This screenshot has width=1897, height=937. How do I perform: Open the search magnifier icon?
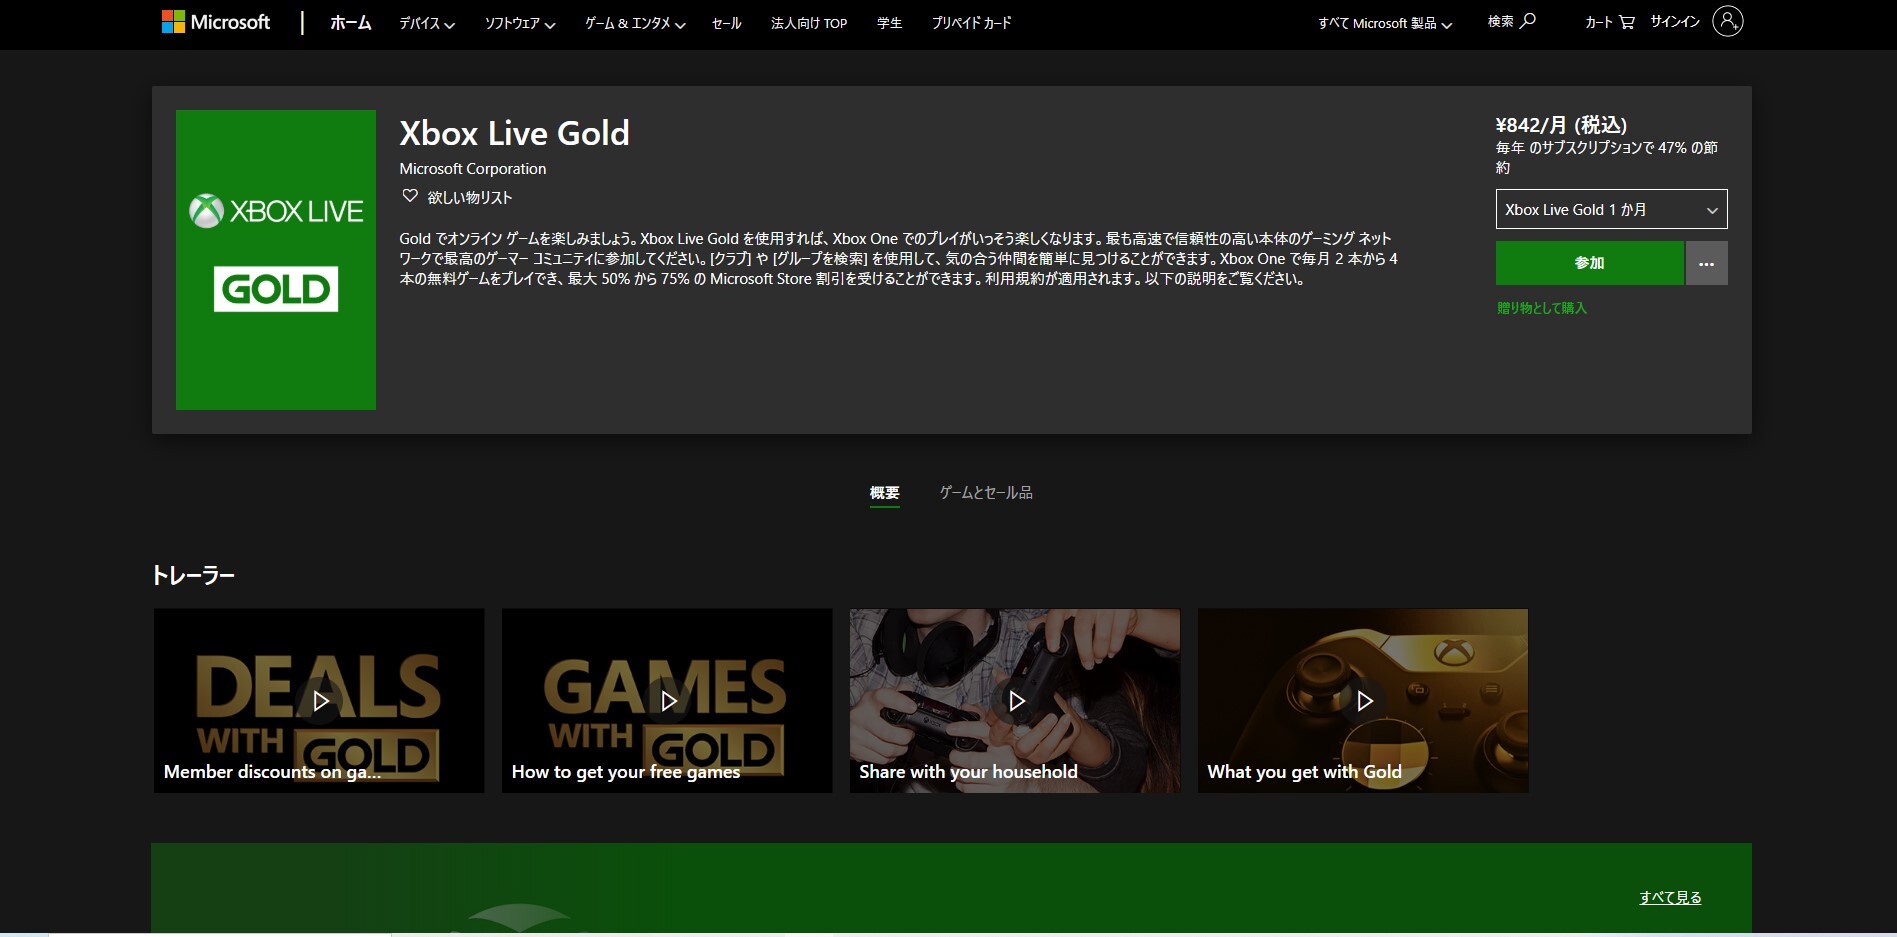coord(1528,21)
